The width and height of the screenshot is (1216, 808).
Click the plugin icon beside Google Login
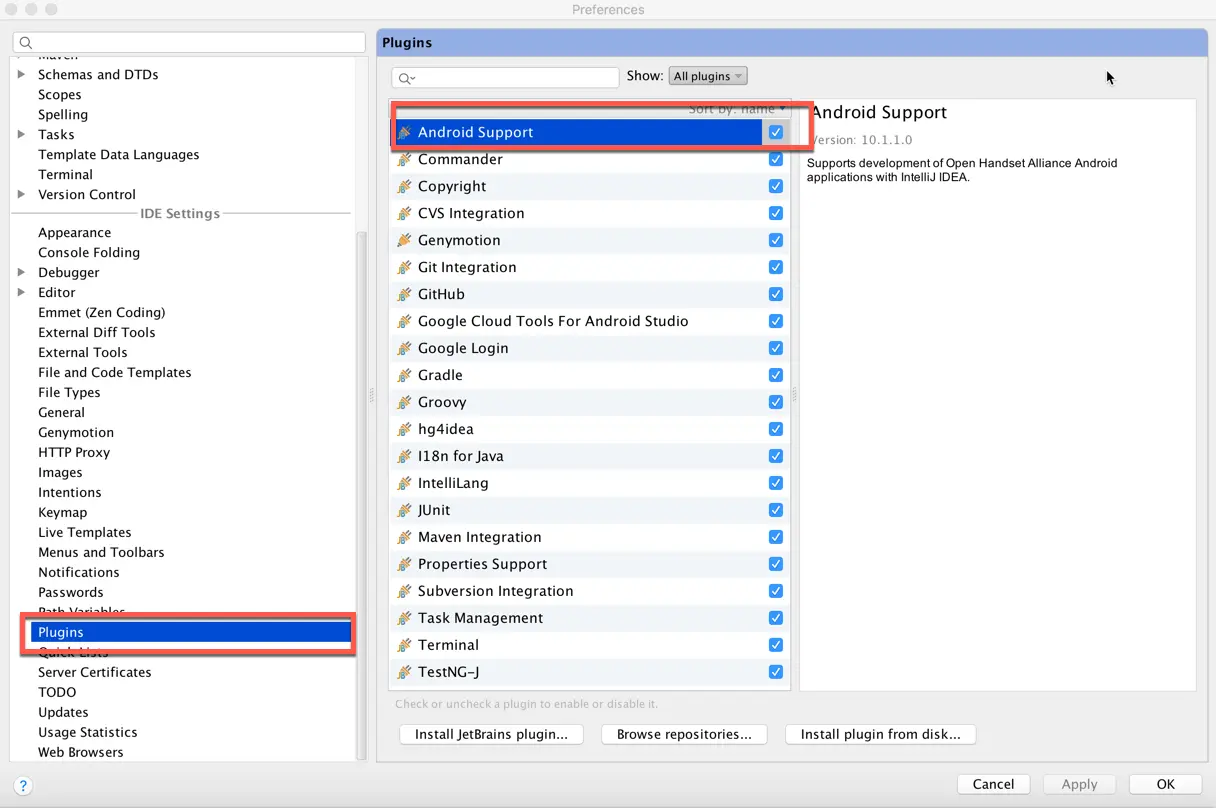404,348
